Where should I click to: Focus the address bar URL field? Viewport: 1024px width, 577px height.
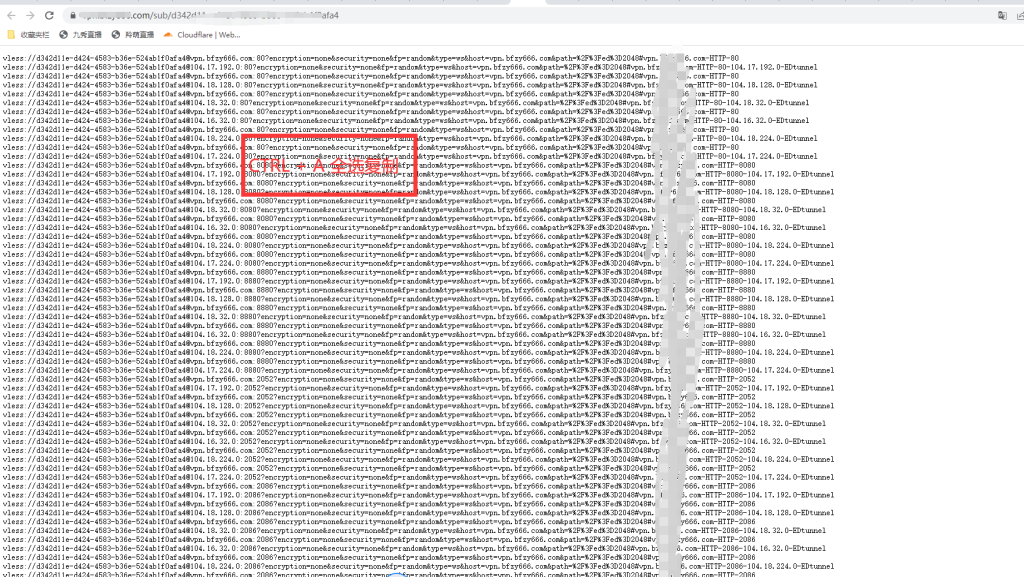click(x=300, y=16)
